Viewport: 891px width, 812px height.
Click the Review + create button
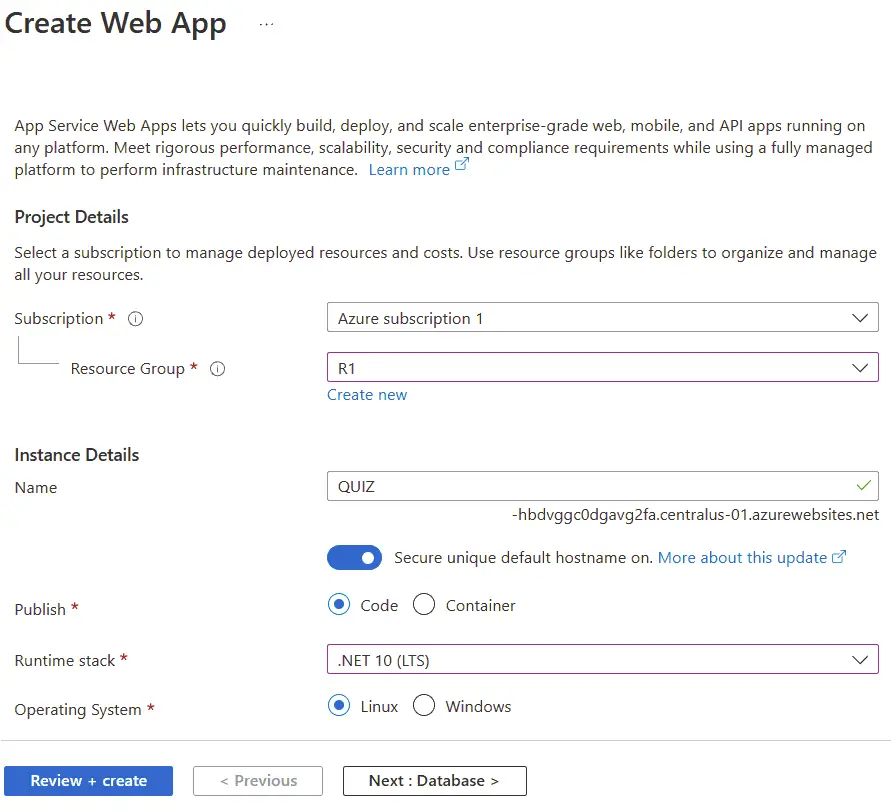88,781
